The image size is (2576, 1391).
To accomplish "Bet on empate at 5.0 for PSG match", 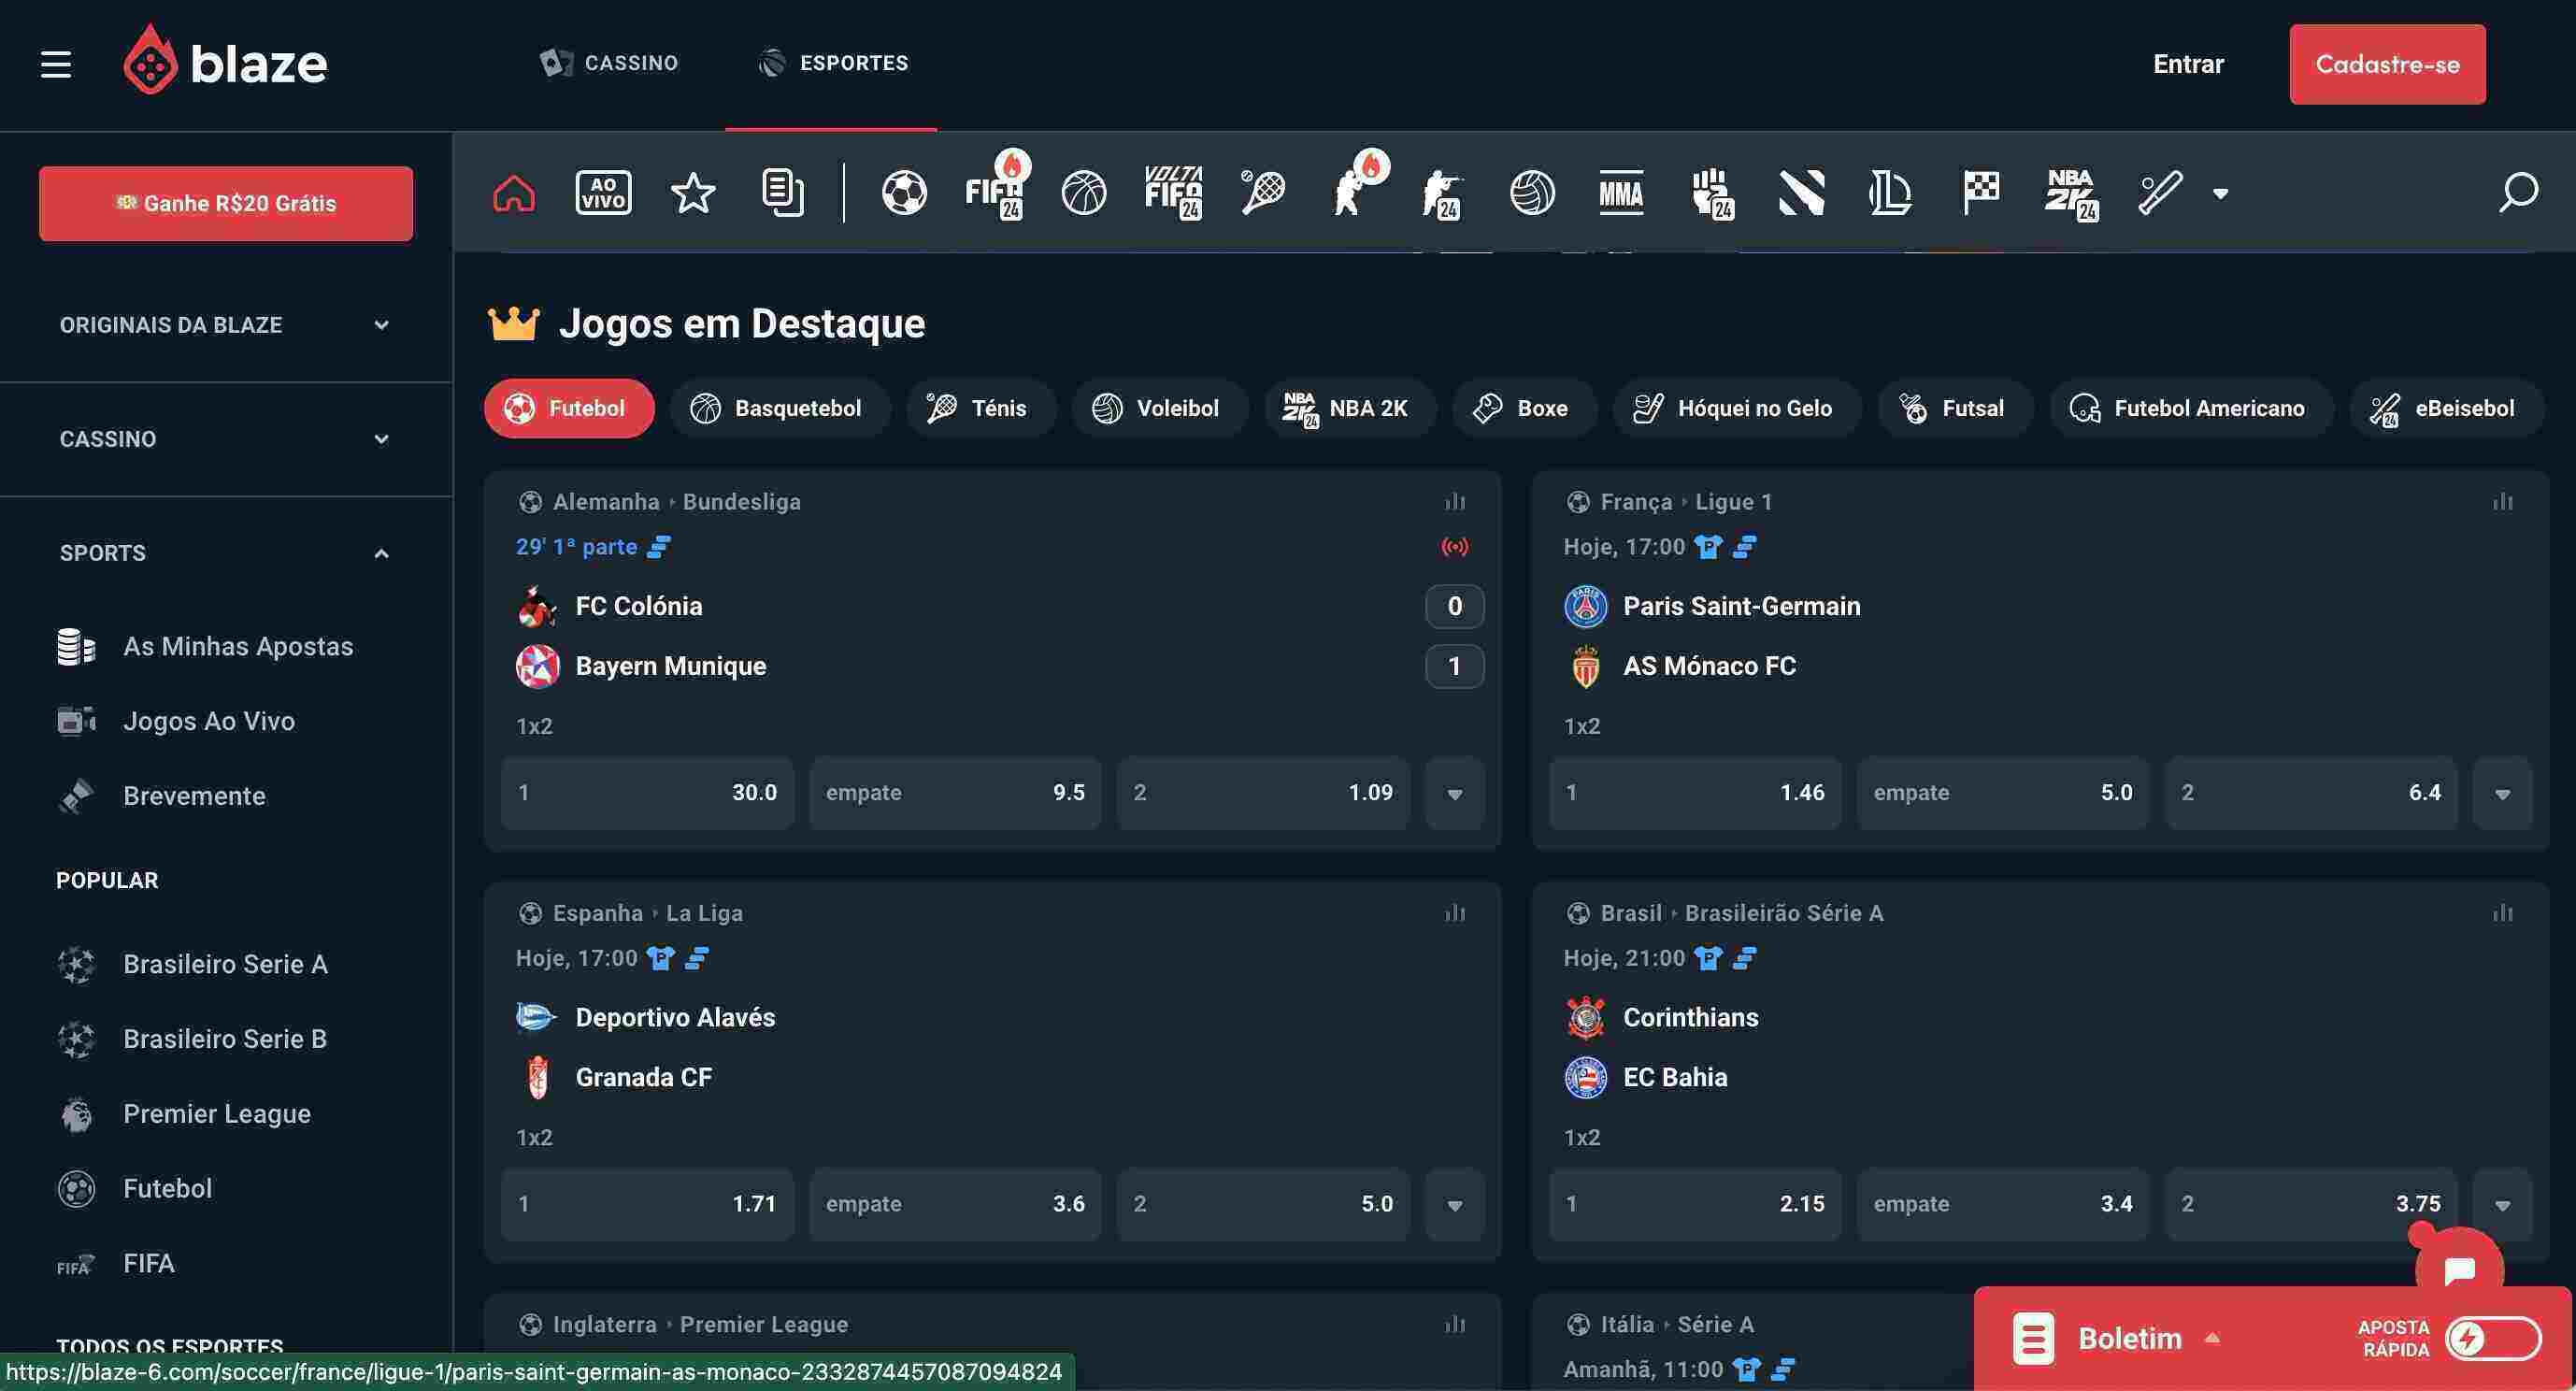I will tap(2003, 793).
